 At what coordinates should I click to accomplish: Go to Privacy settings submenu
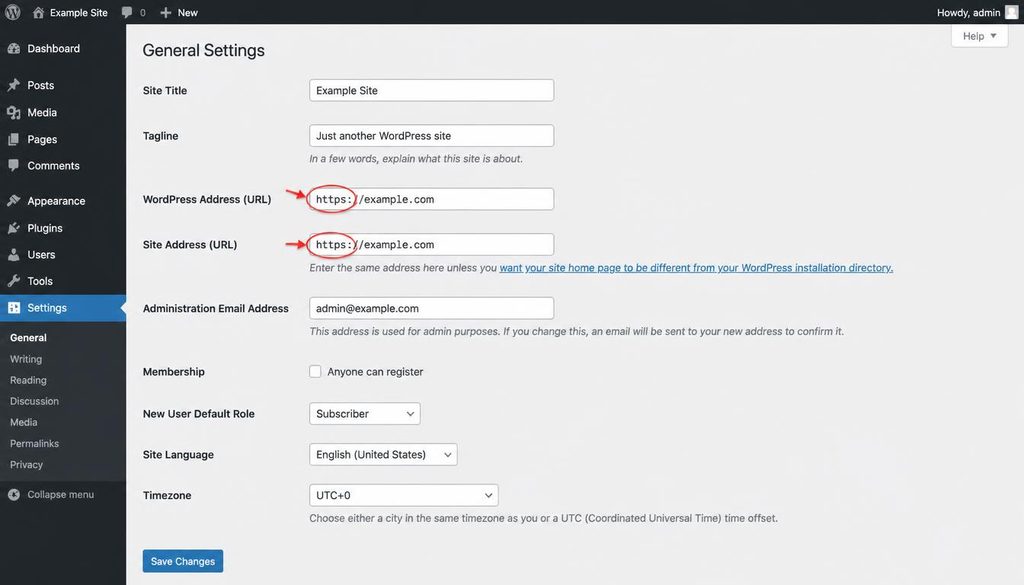[26, 464]
